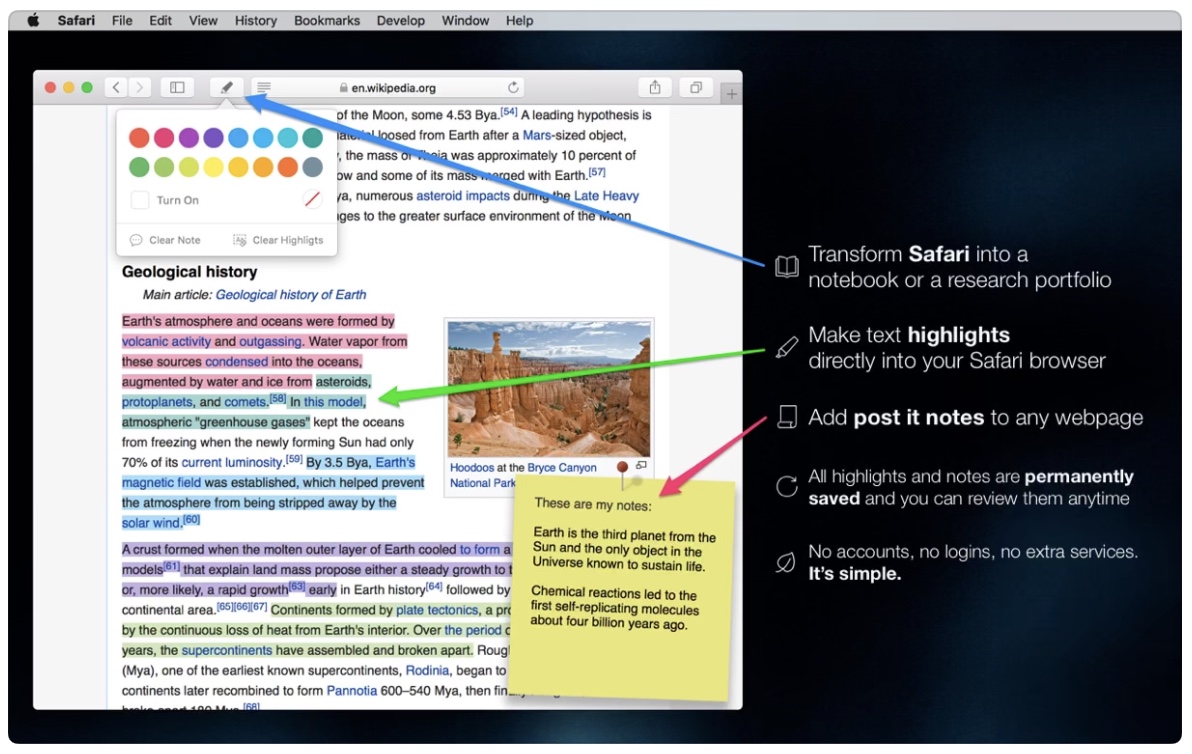This screenshot has width=1192, height=754.
Task: Follow the solar wind link
Action: pyautogui.click(x=151, y=524)
